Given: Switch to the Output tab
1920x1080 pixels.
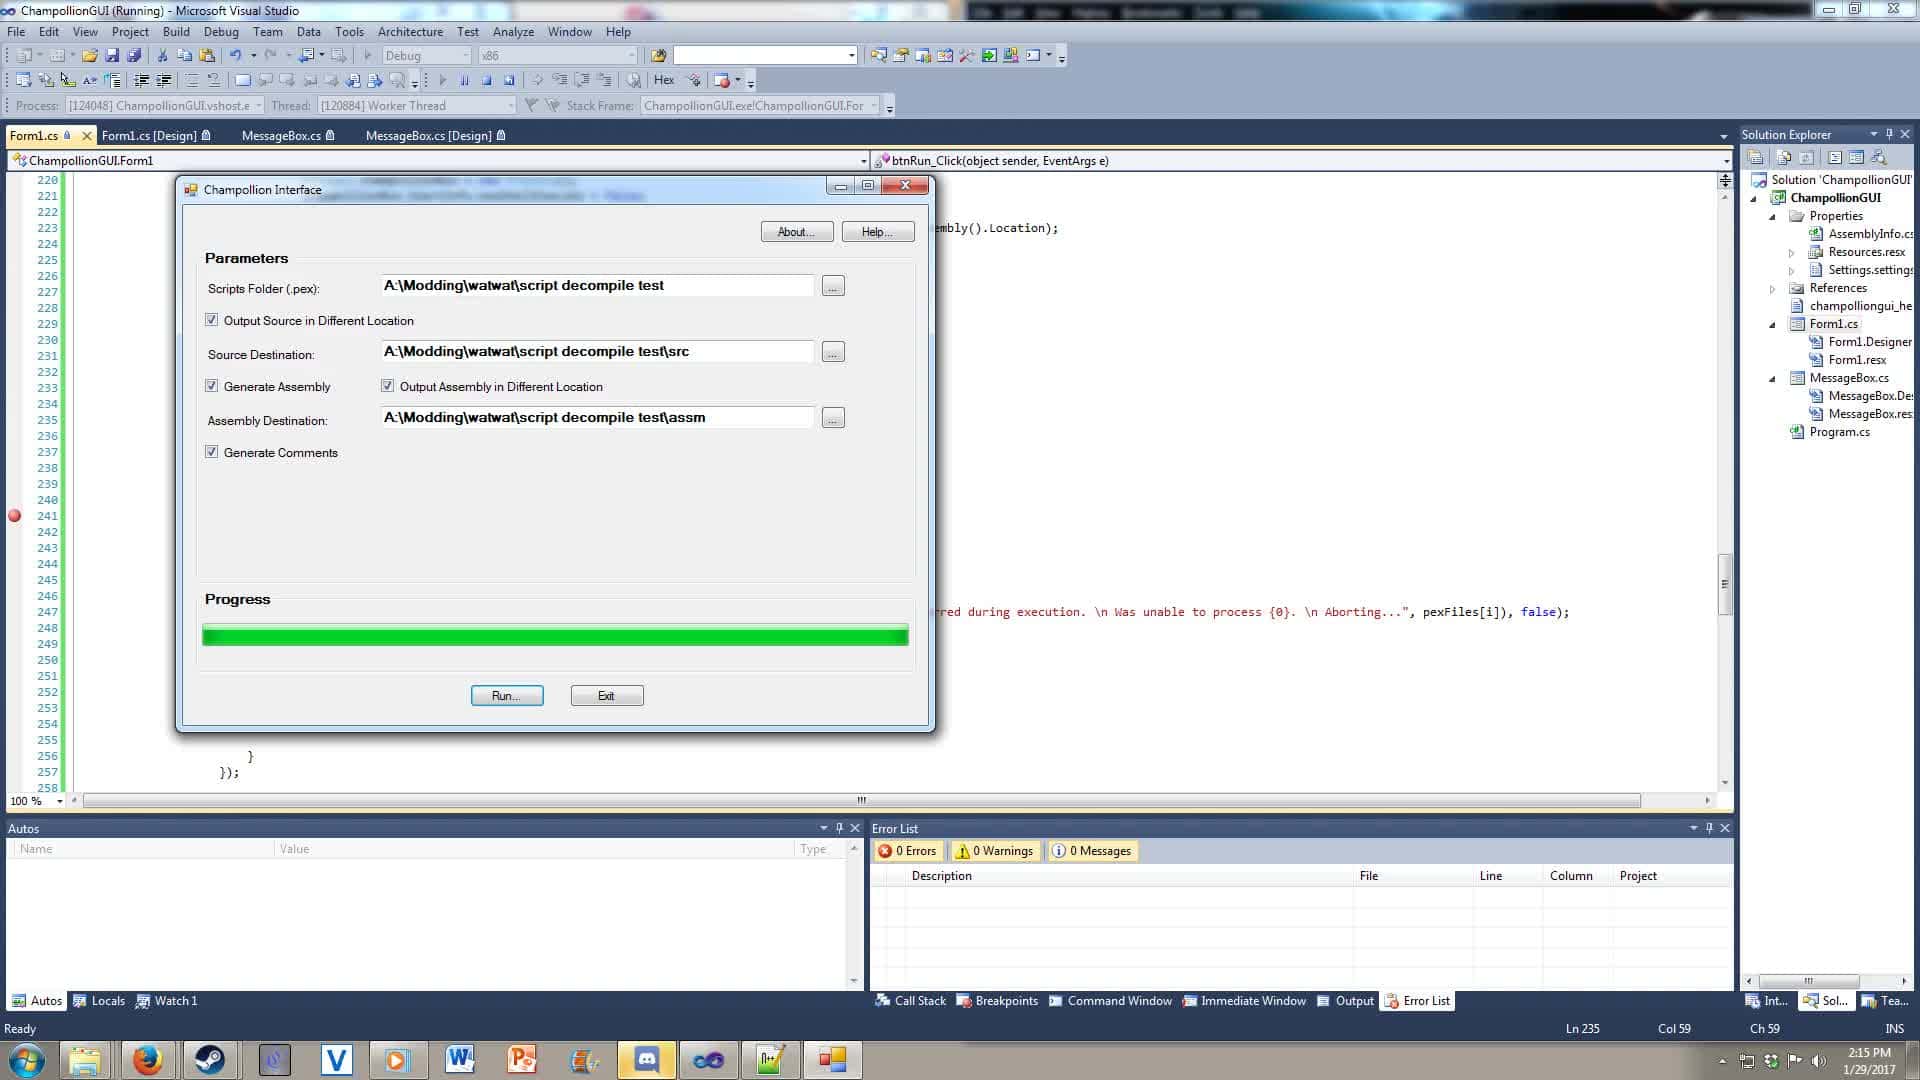Looking at the screenshot, I should coord(1345,1000).
